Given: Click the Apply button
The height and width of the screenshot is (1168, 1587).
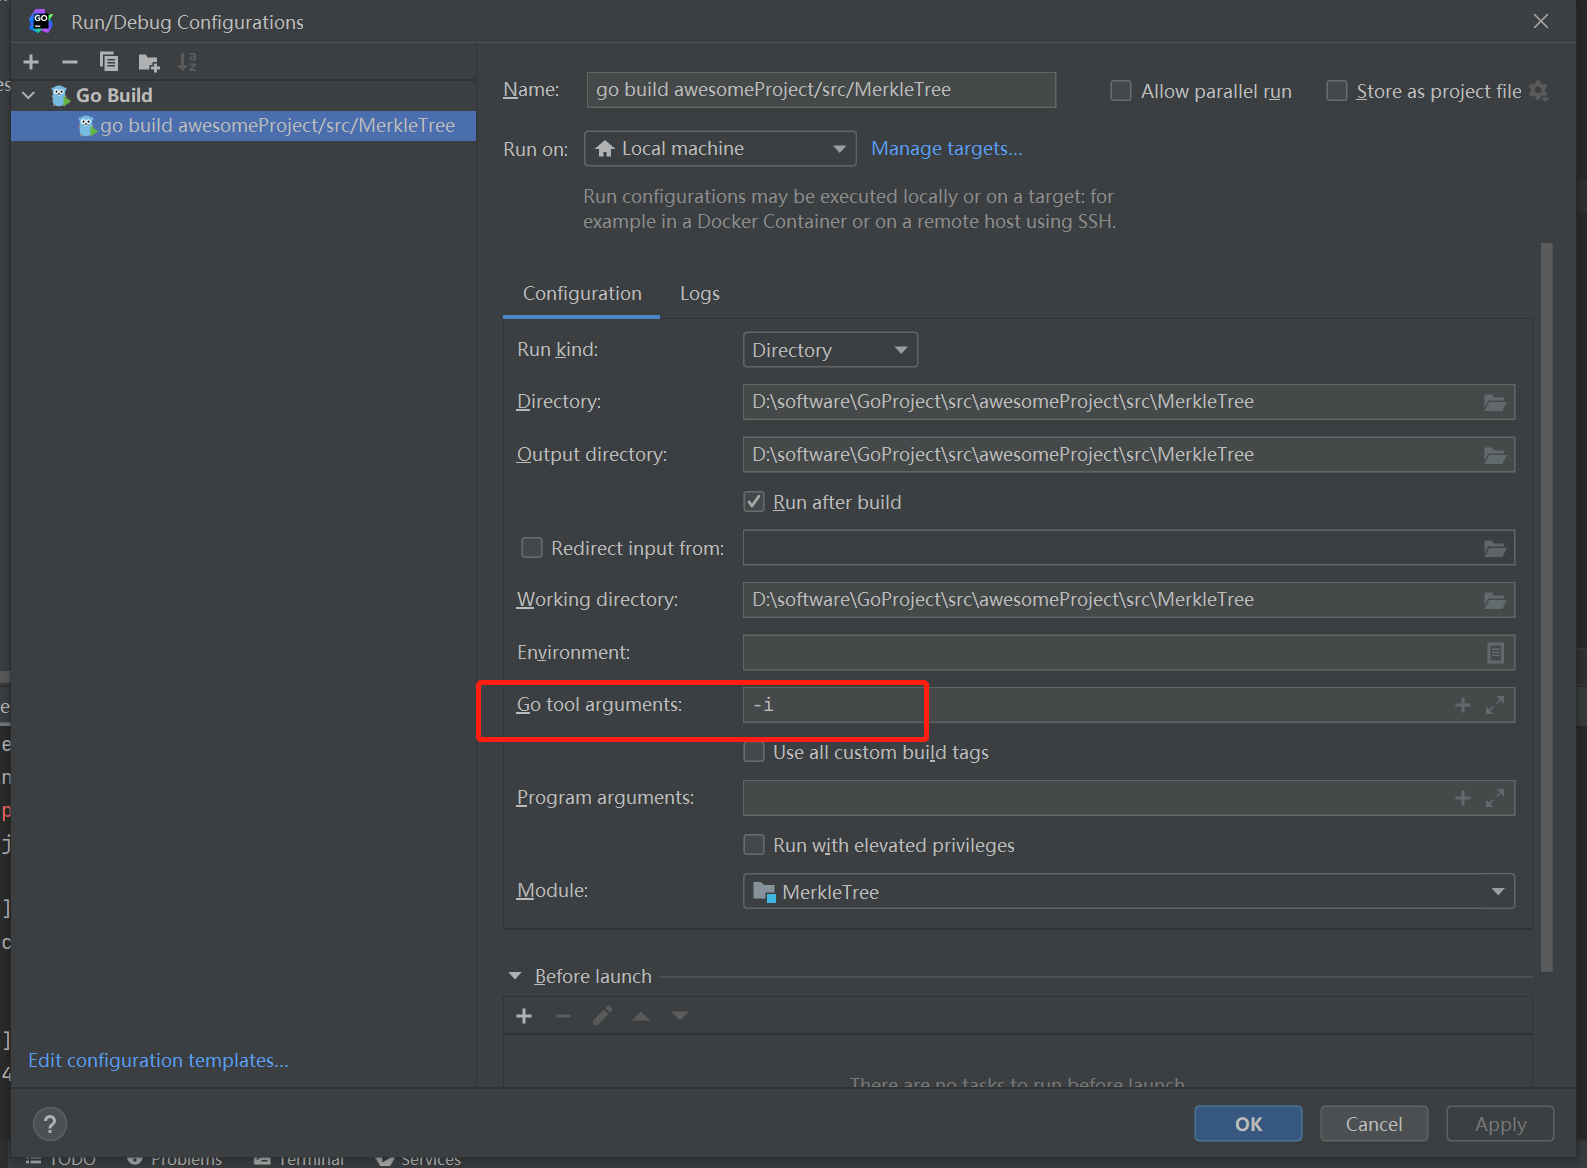Looking at the screenshot, I should [1500, 1124].
